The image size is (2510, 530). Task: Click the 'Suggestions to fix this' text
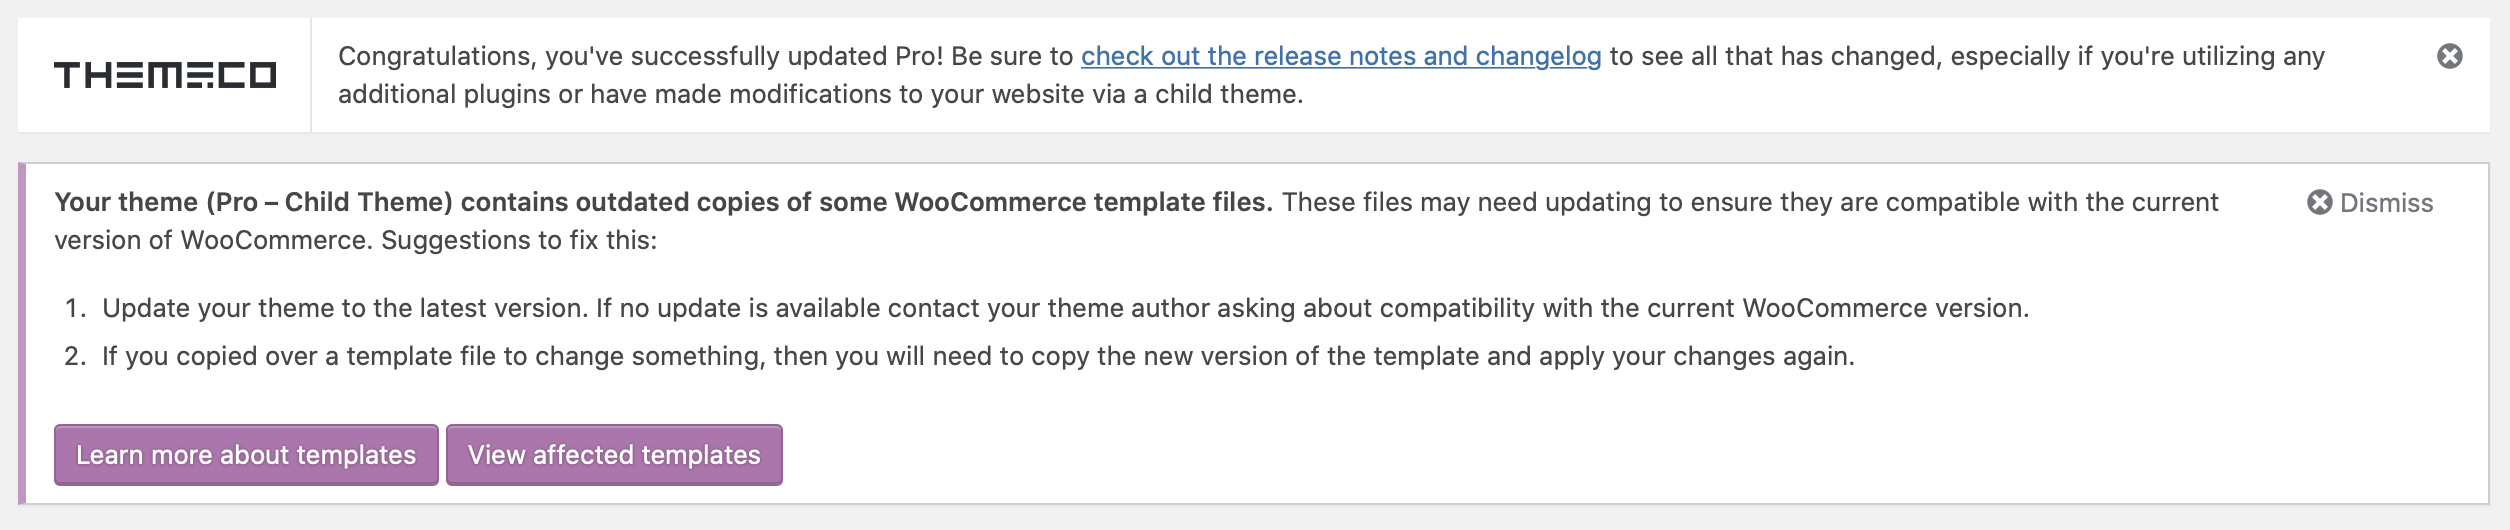pyautogui.click(x=519, y=240)
